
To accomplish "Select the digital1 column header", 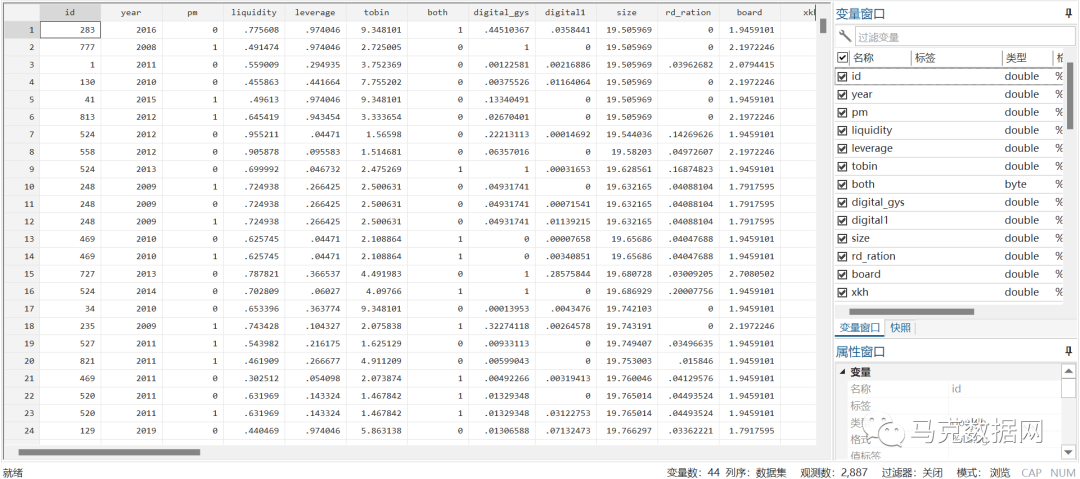I will 565,12.
